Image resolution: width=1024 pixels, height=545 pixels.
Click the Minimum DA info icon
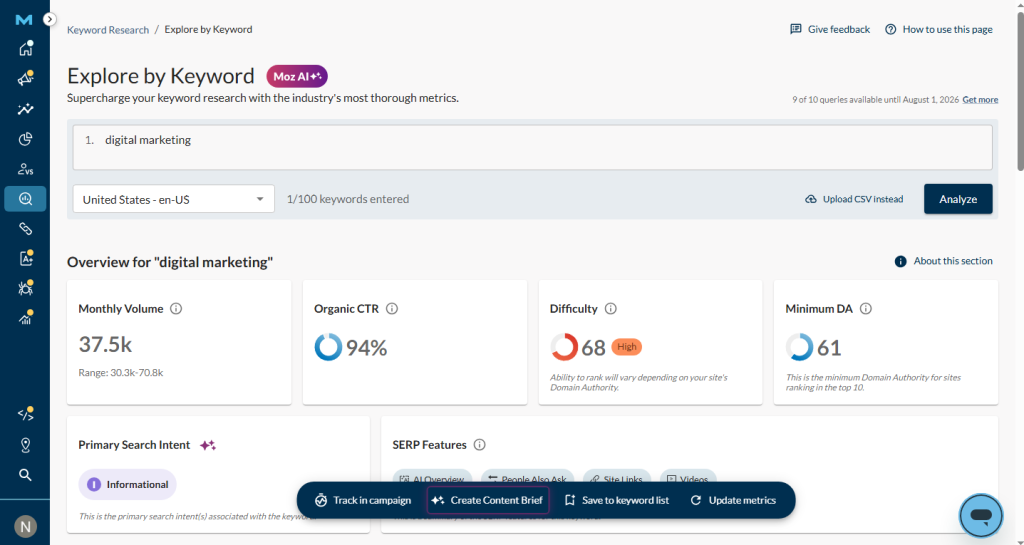pyautogui.click(x=866, y=309)
